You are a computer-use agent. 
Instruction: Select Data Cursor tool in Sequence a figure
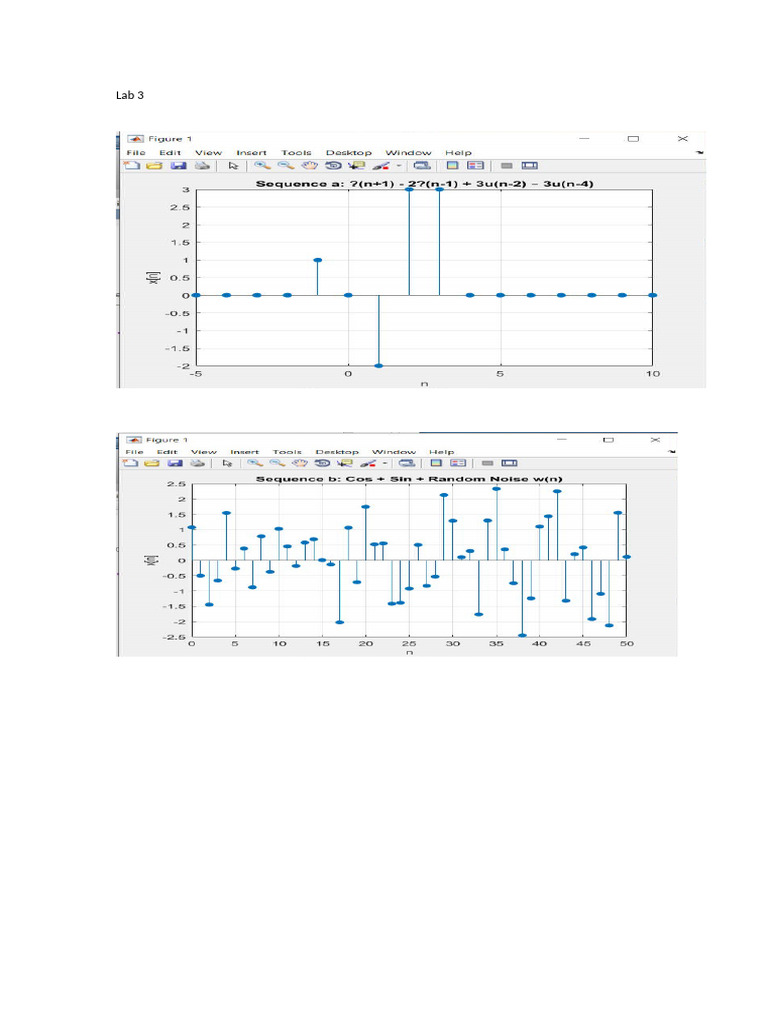click(357, 166)
